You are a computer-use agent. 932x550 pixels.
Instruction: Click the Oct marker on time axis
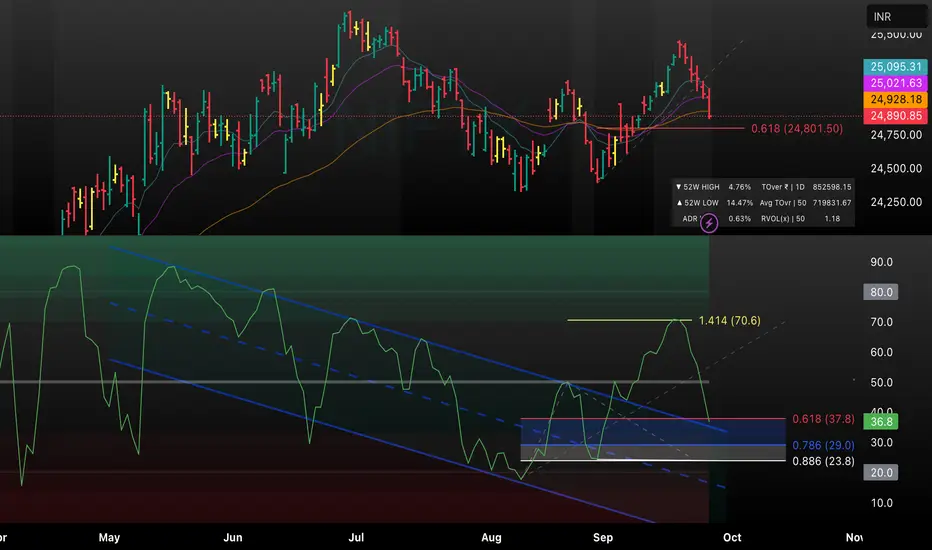point(732,538)
